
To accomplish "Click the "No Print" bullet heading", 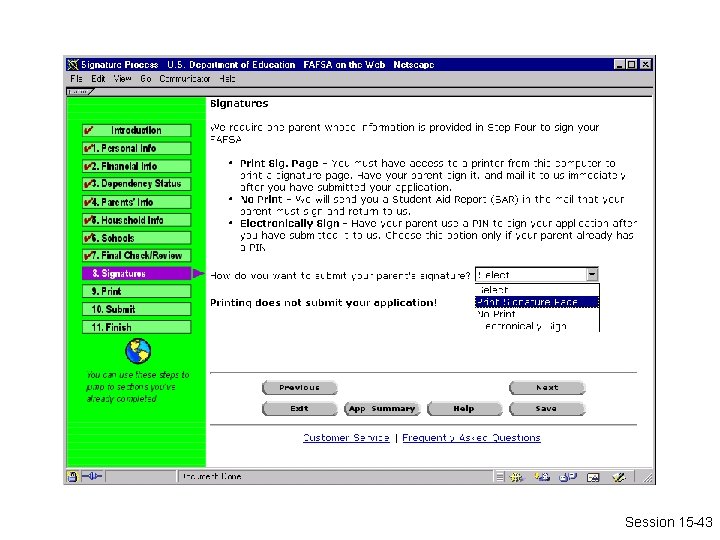I will (261, 199).
